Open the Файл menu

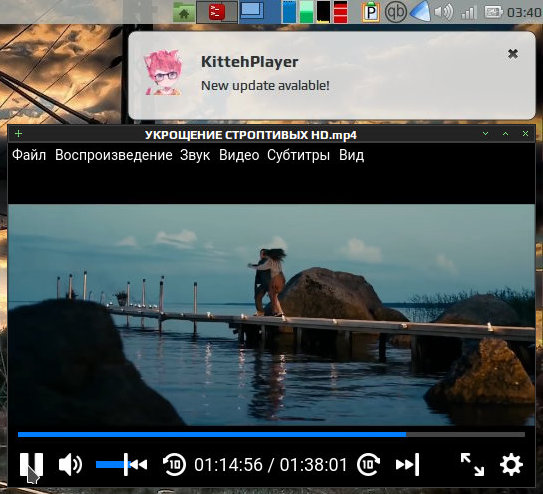coord(29,155)
